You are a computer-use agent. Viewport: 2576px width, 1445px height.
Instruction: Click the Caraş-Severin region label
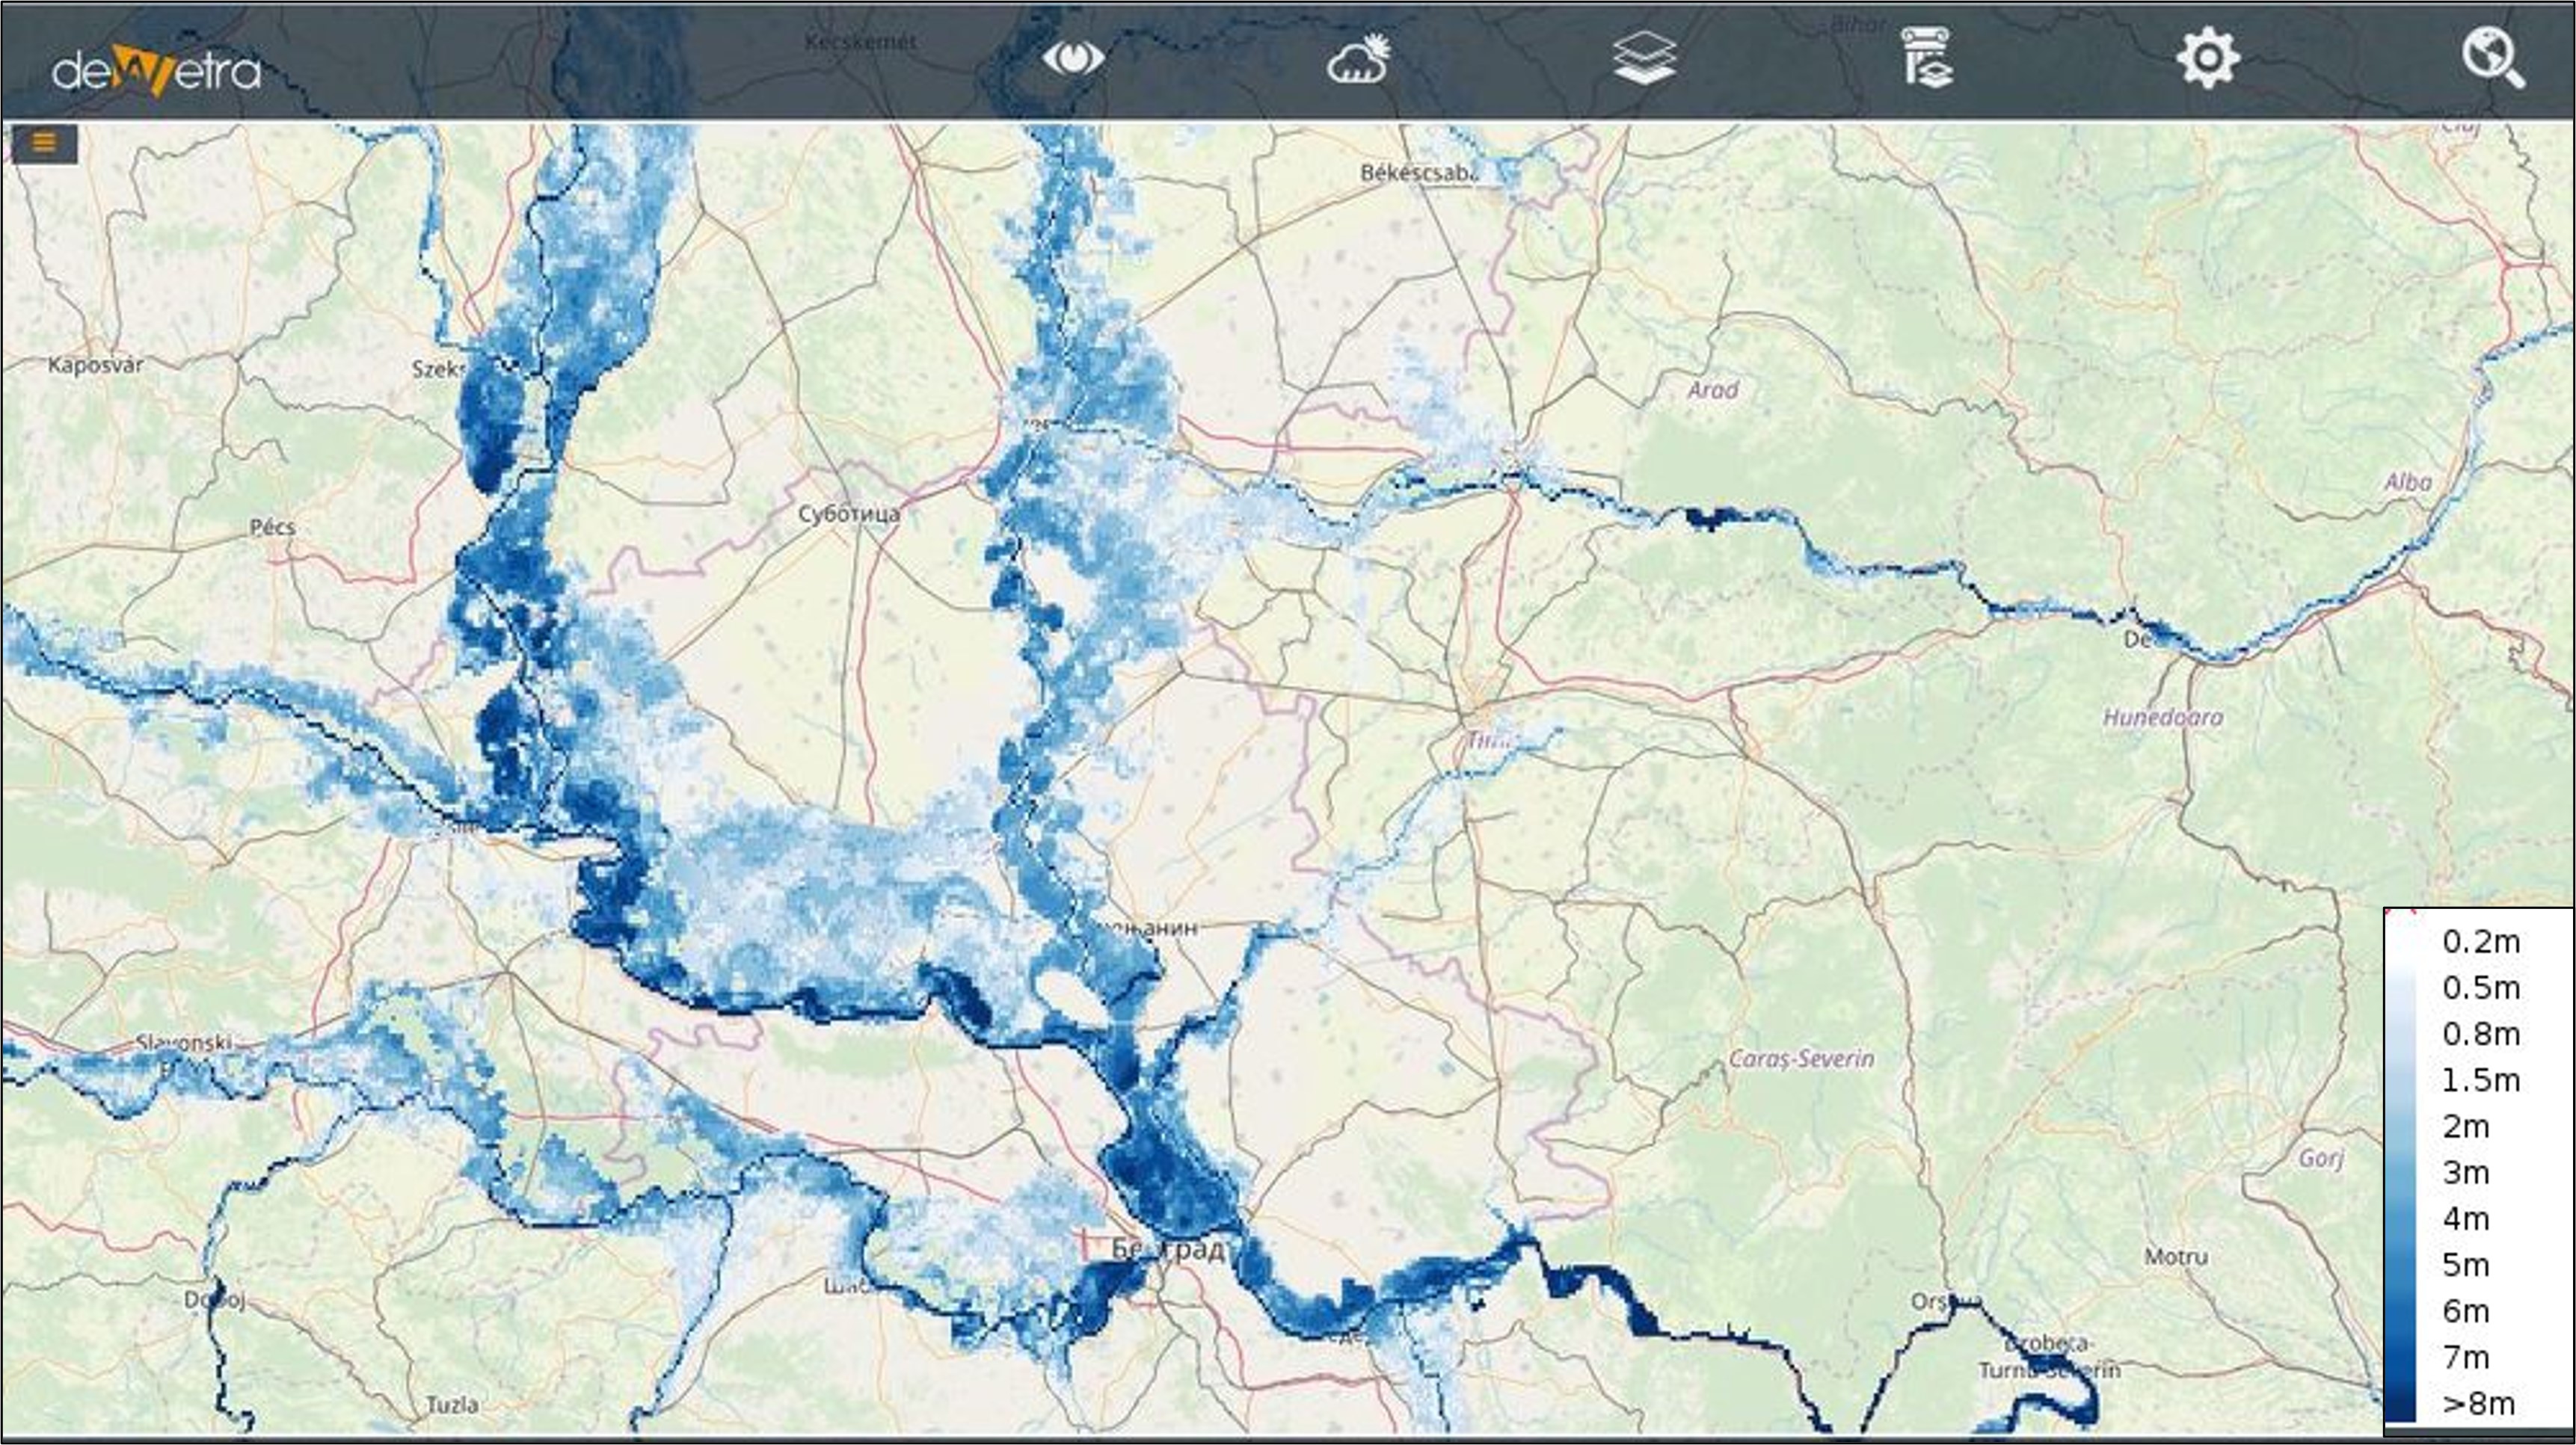click(1801, 1058)
